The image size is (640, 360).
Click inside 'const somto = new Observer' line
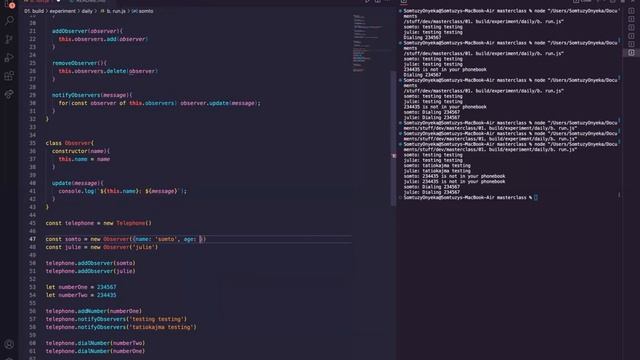coord(126,239)
